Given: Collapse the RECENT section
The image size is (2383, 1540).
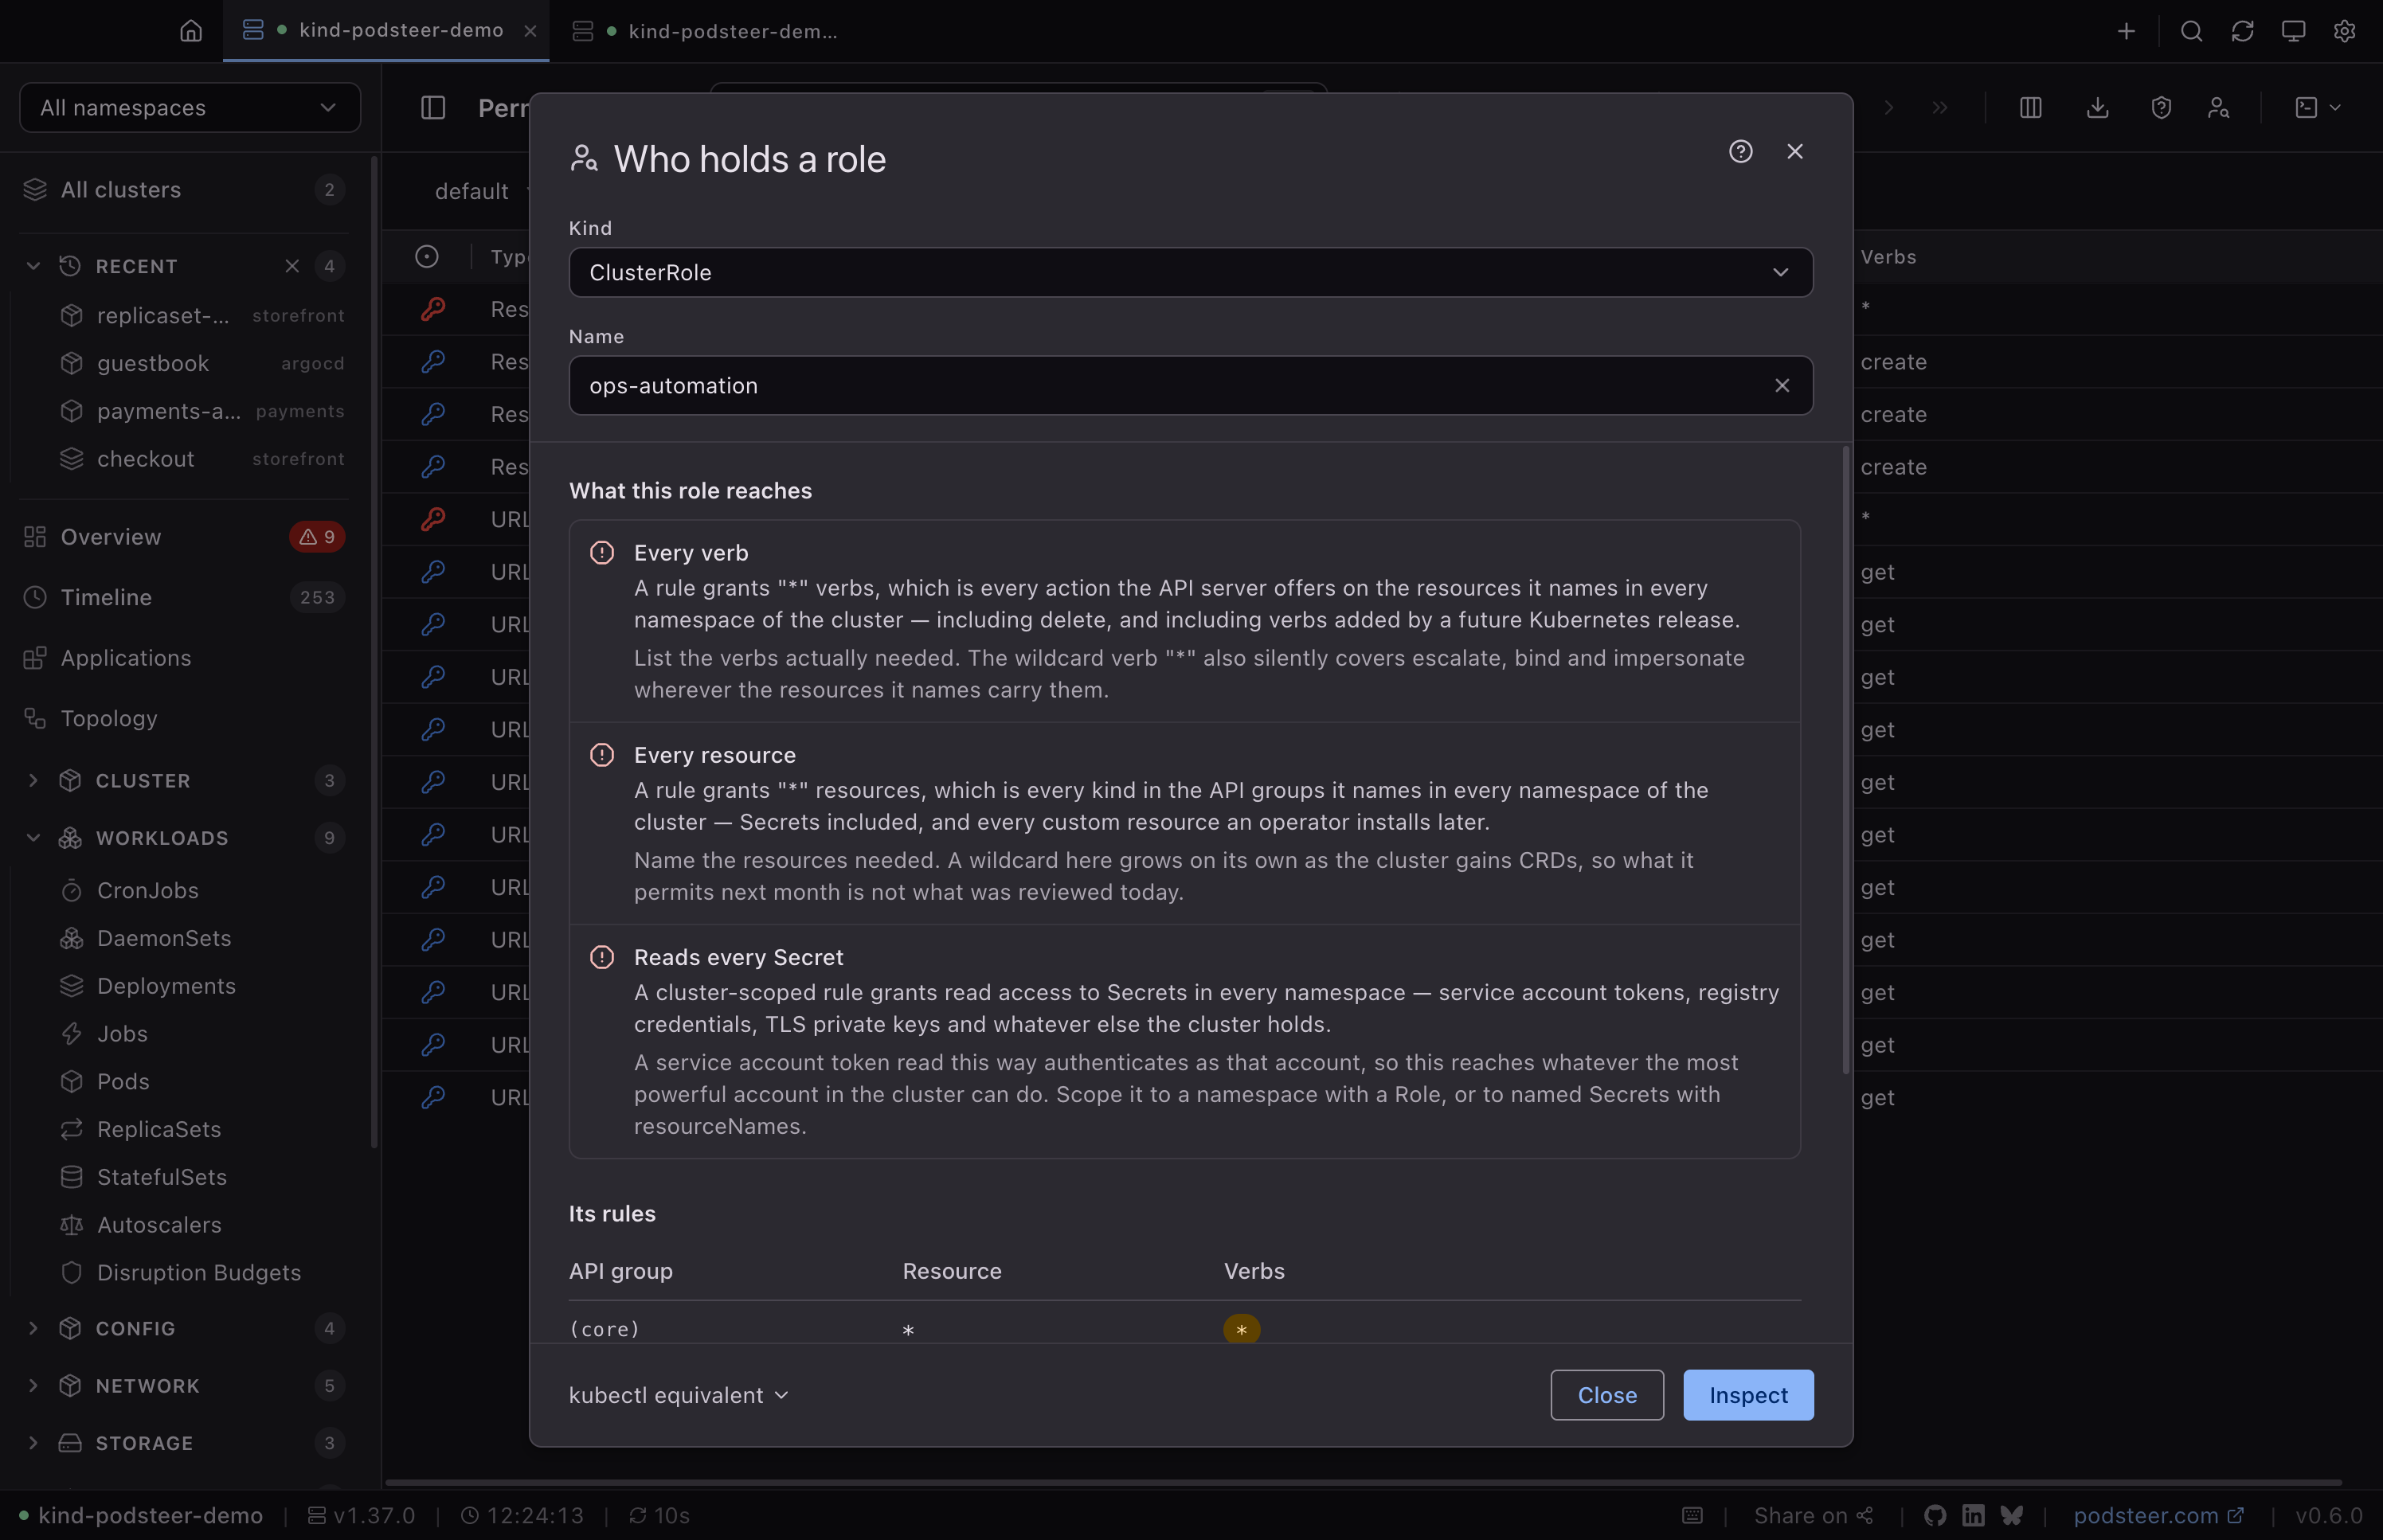Looking at the screenshot, I should coord(33,266).
